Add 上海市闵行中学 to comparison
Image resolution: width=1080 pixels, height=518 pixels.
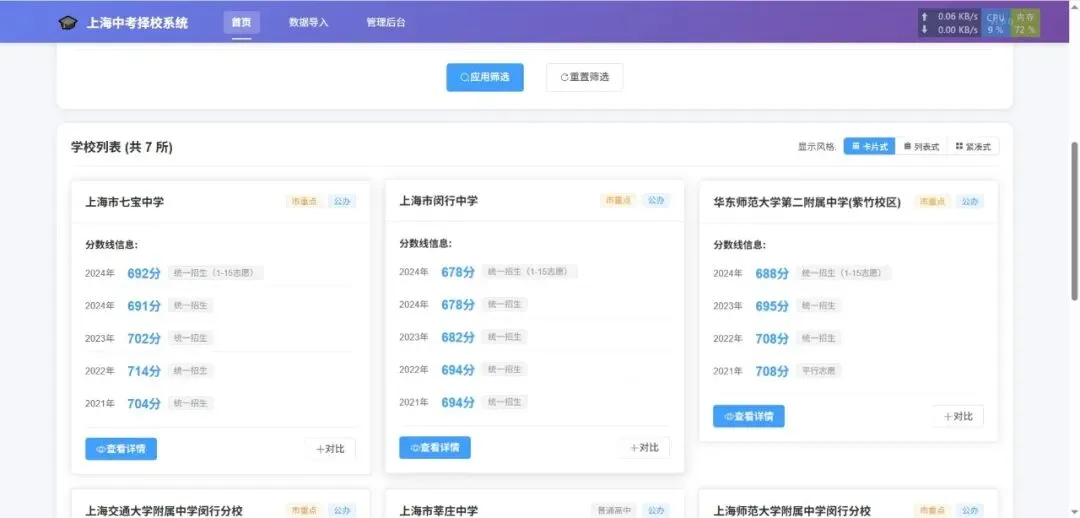[644, 448]
